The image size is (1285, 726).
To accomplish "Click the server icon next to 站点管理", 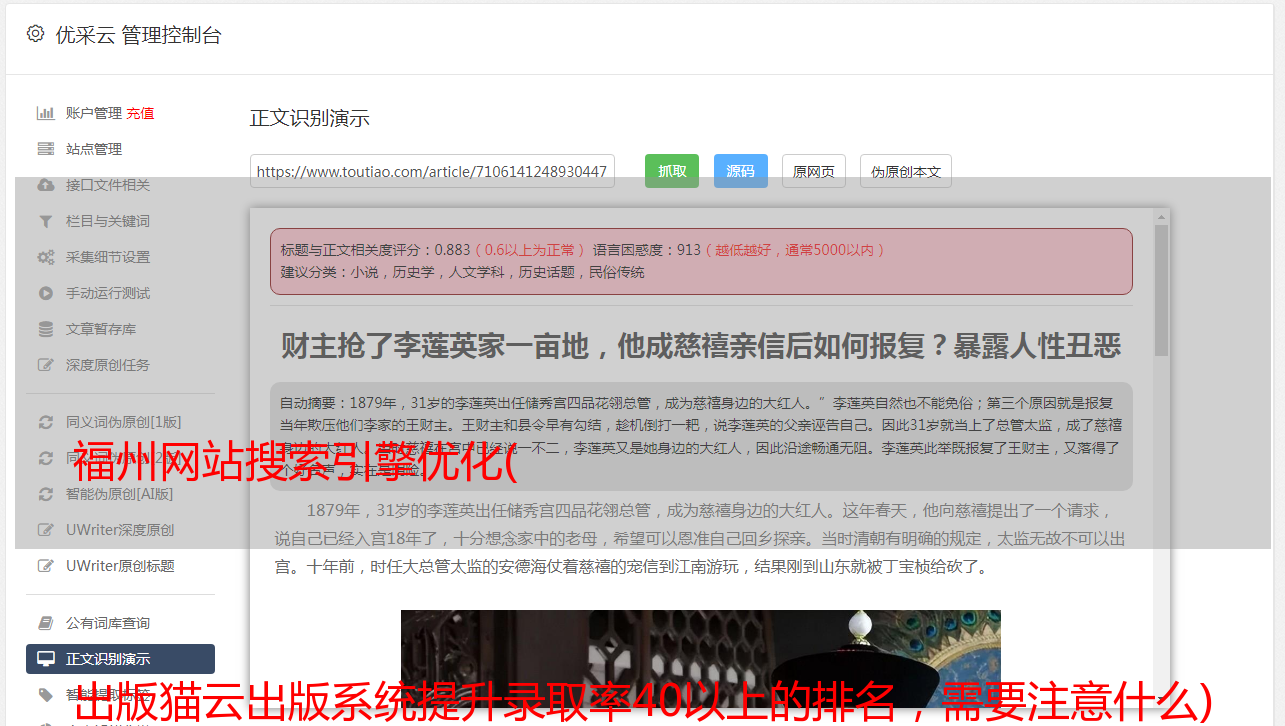I will coord(45,149).
